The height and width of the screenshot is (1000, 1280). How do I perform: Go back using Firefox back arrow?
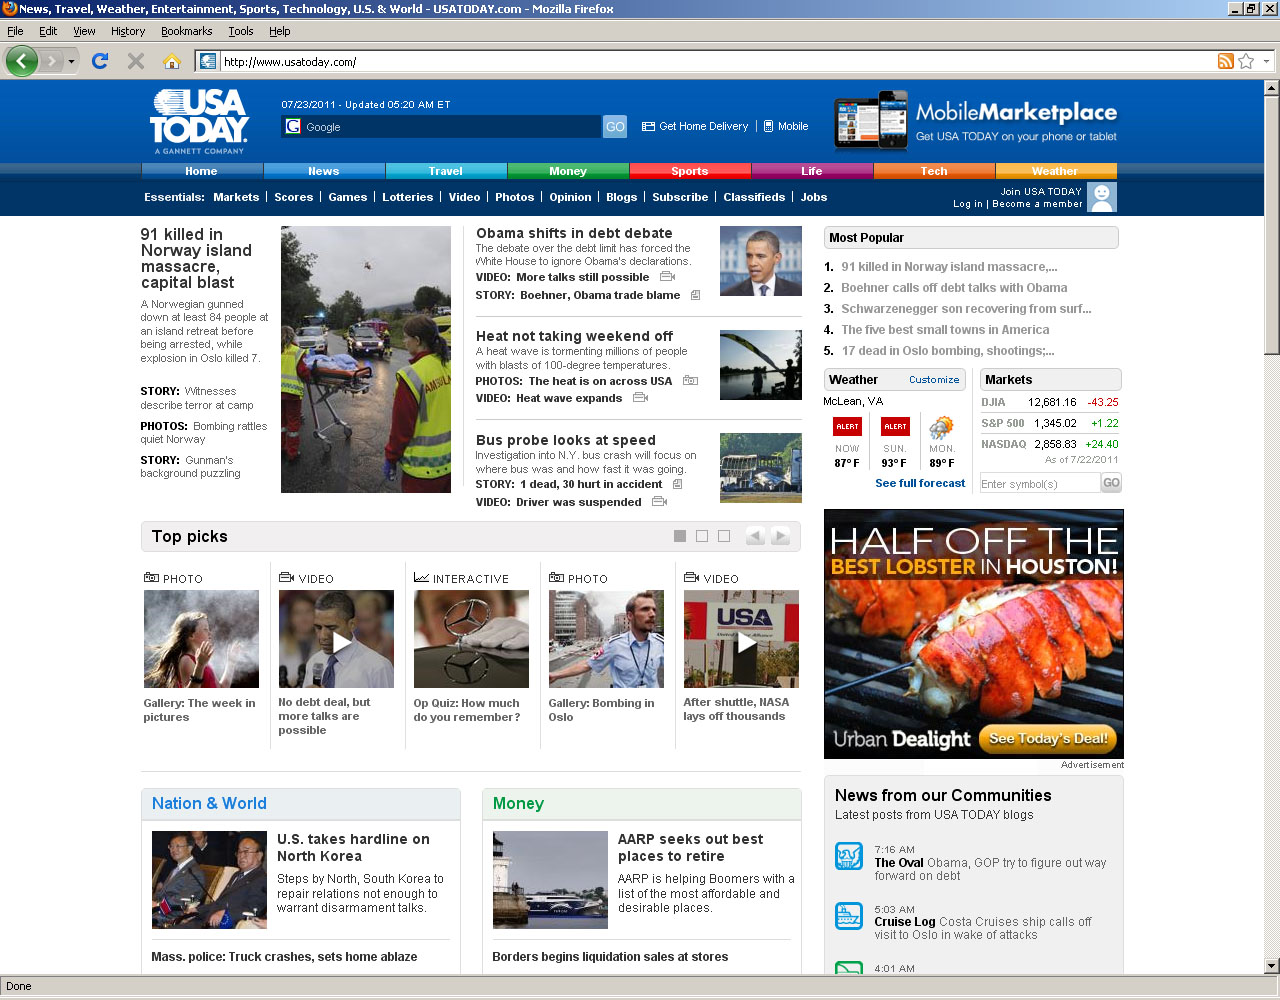coord(21,61)
